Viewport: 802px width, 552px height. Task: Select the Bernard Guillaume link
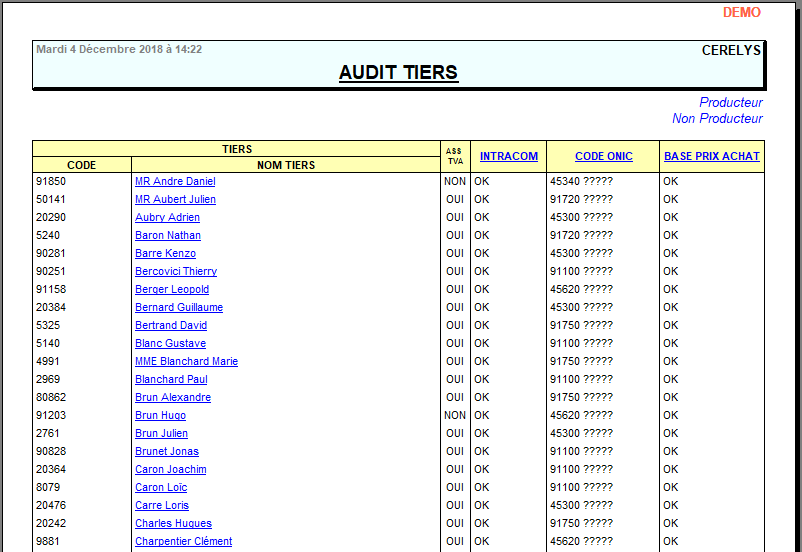179,308
